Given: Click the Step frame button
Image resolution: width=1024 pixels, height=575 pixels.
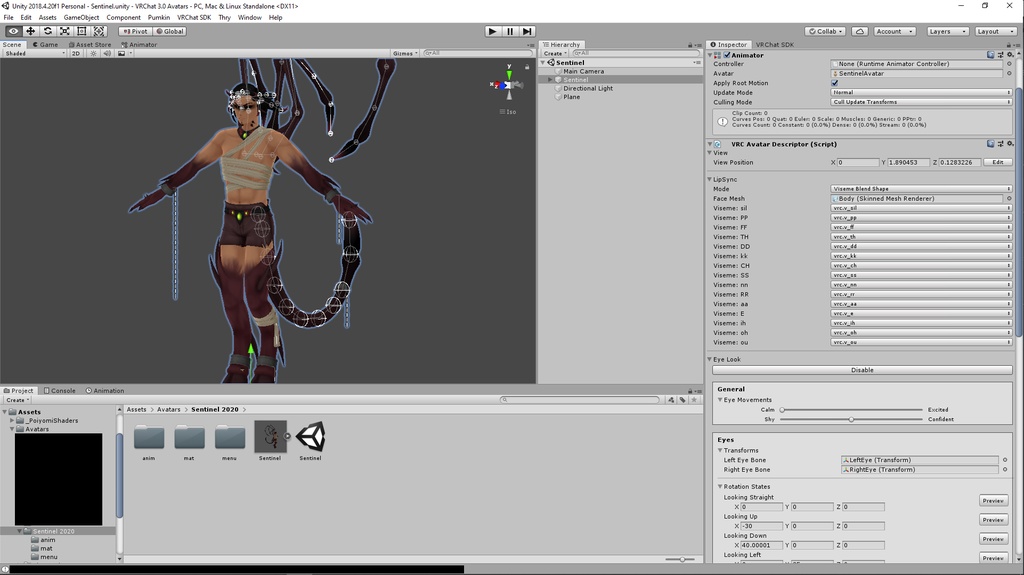Looking at the screenshot, I should (x=527, y=31).
